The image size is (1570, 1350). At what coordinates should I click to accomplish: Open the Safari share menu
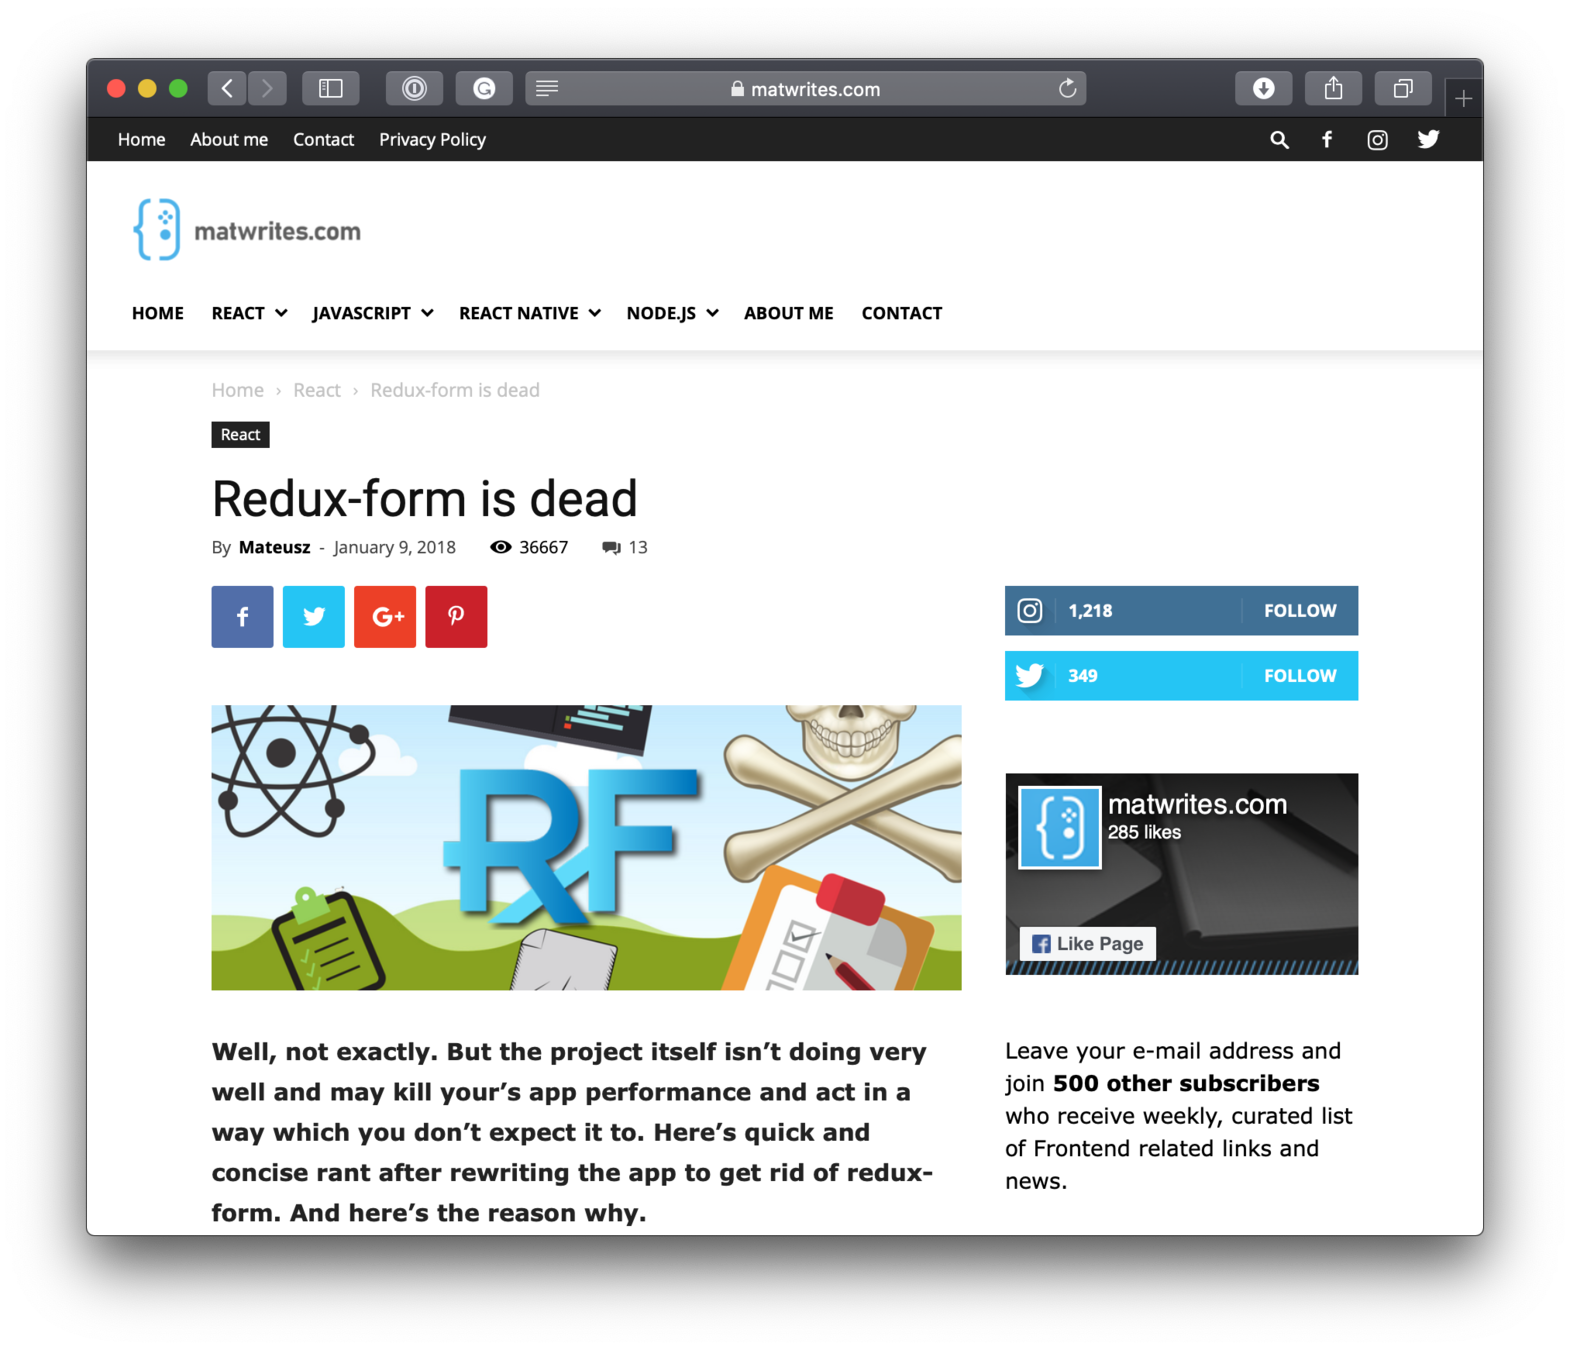point(1333,89)
